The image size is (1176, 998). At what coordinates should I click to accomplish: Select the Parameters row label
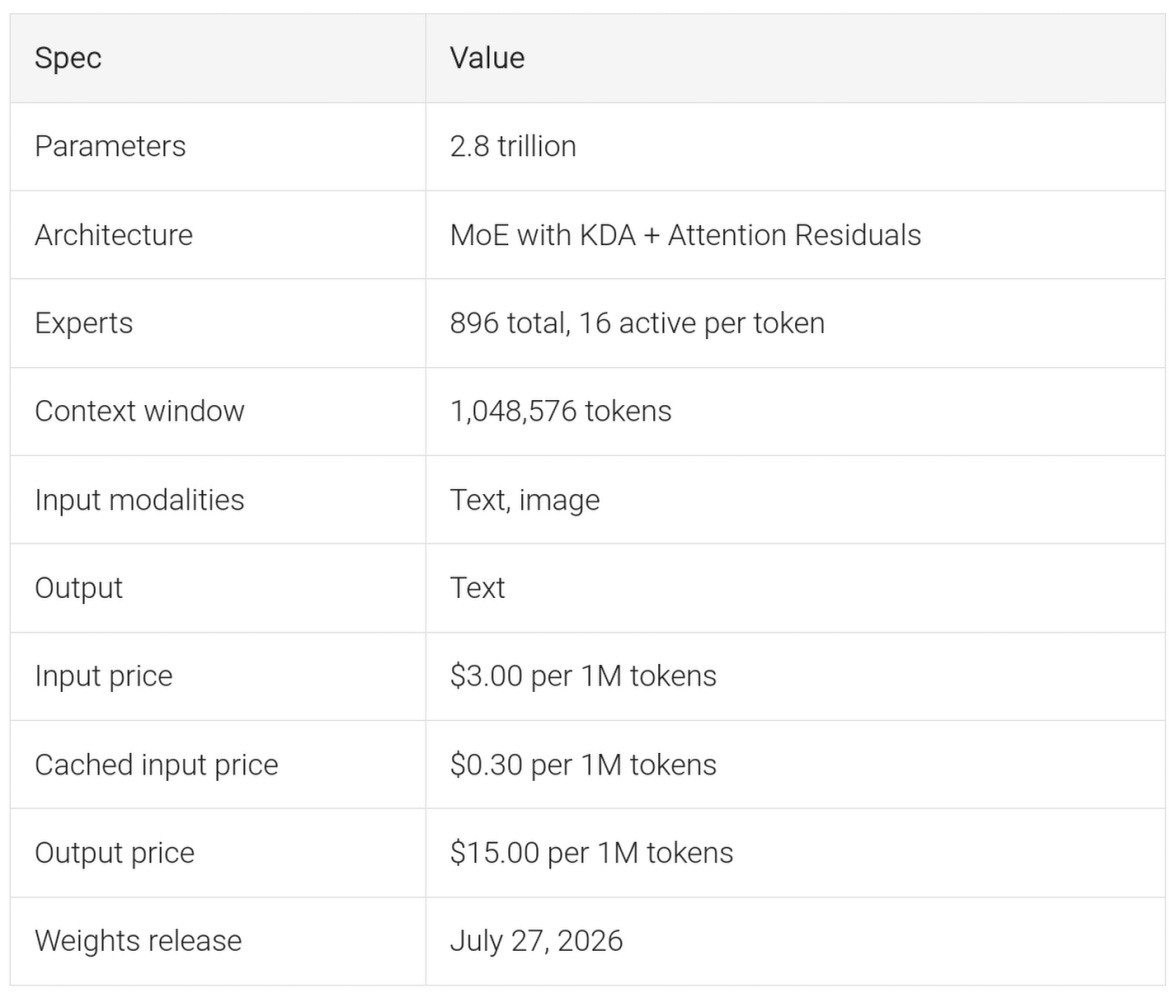coord(110,146)
